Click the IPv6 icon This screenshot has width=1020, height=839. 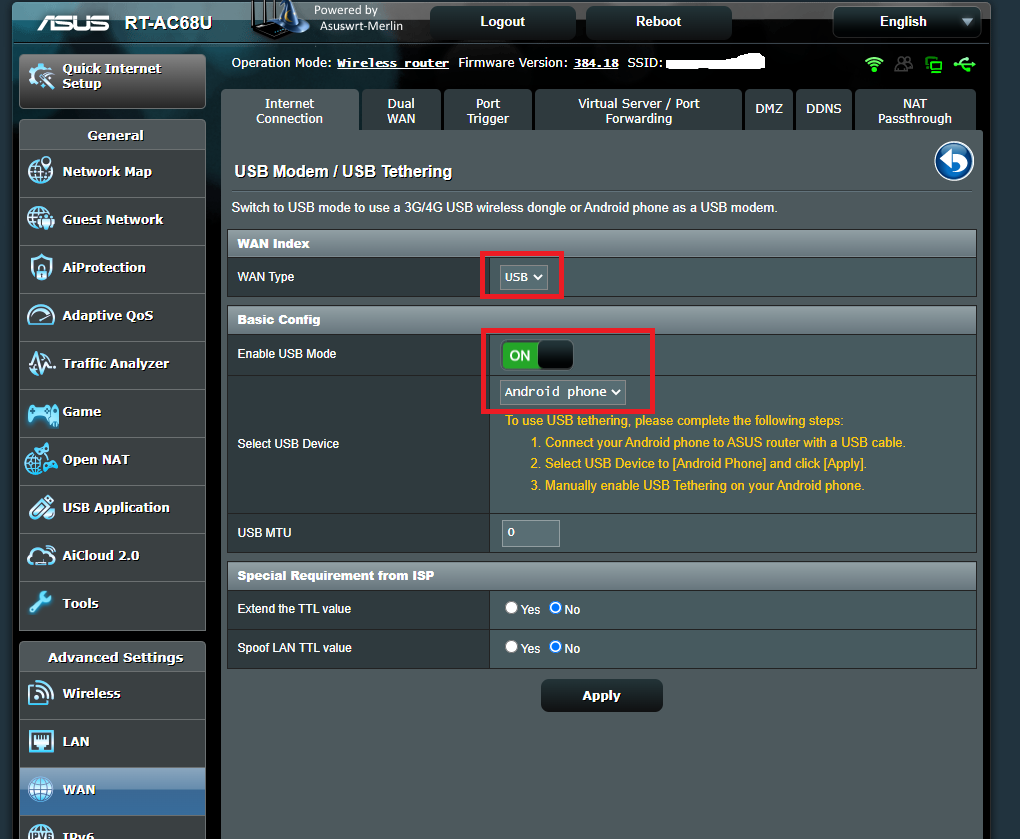pos(40,832)
